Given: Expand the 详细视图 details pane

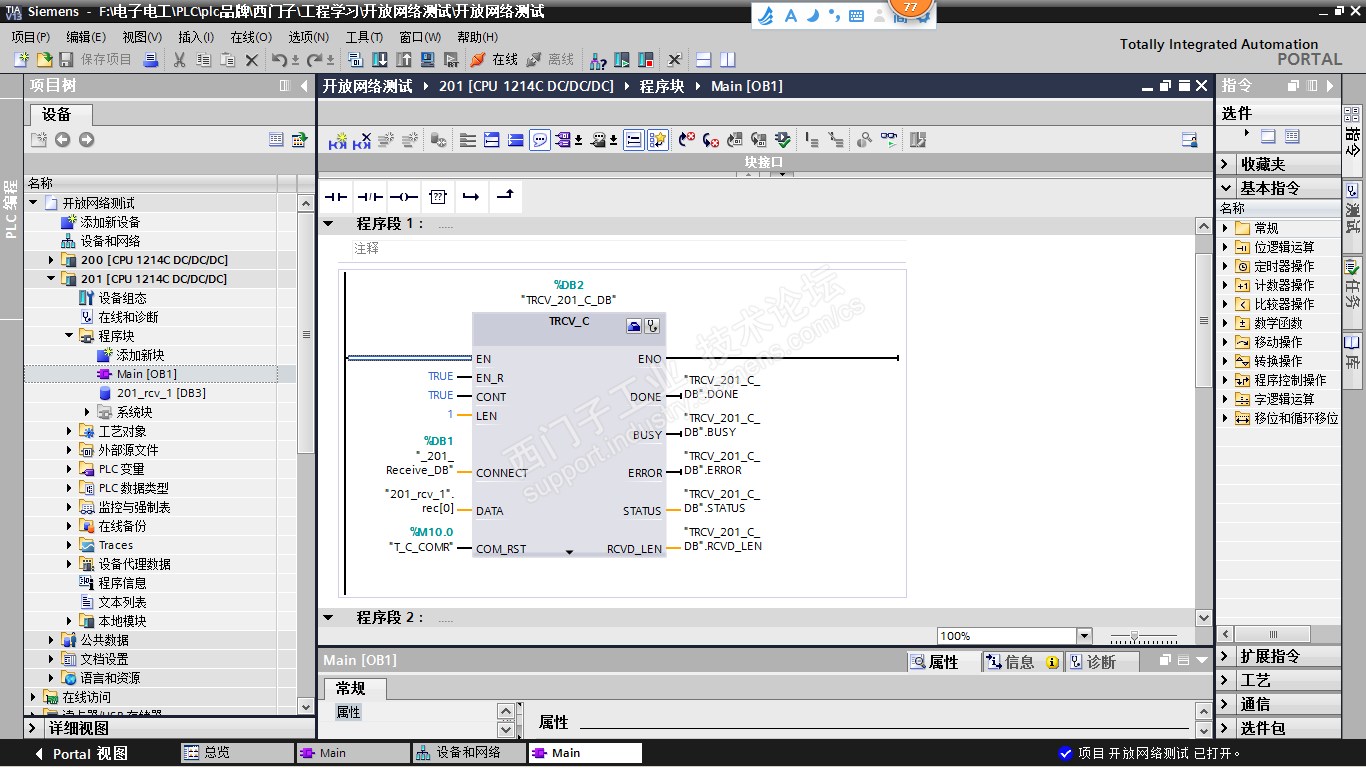Looking at the screenshot, I should click(33, 727).
